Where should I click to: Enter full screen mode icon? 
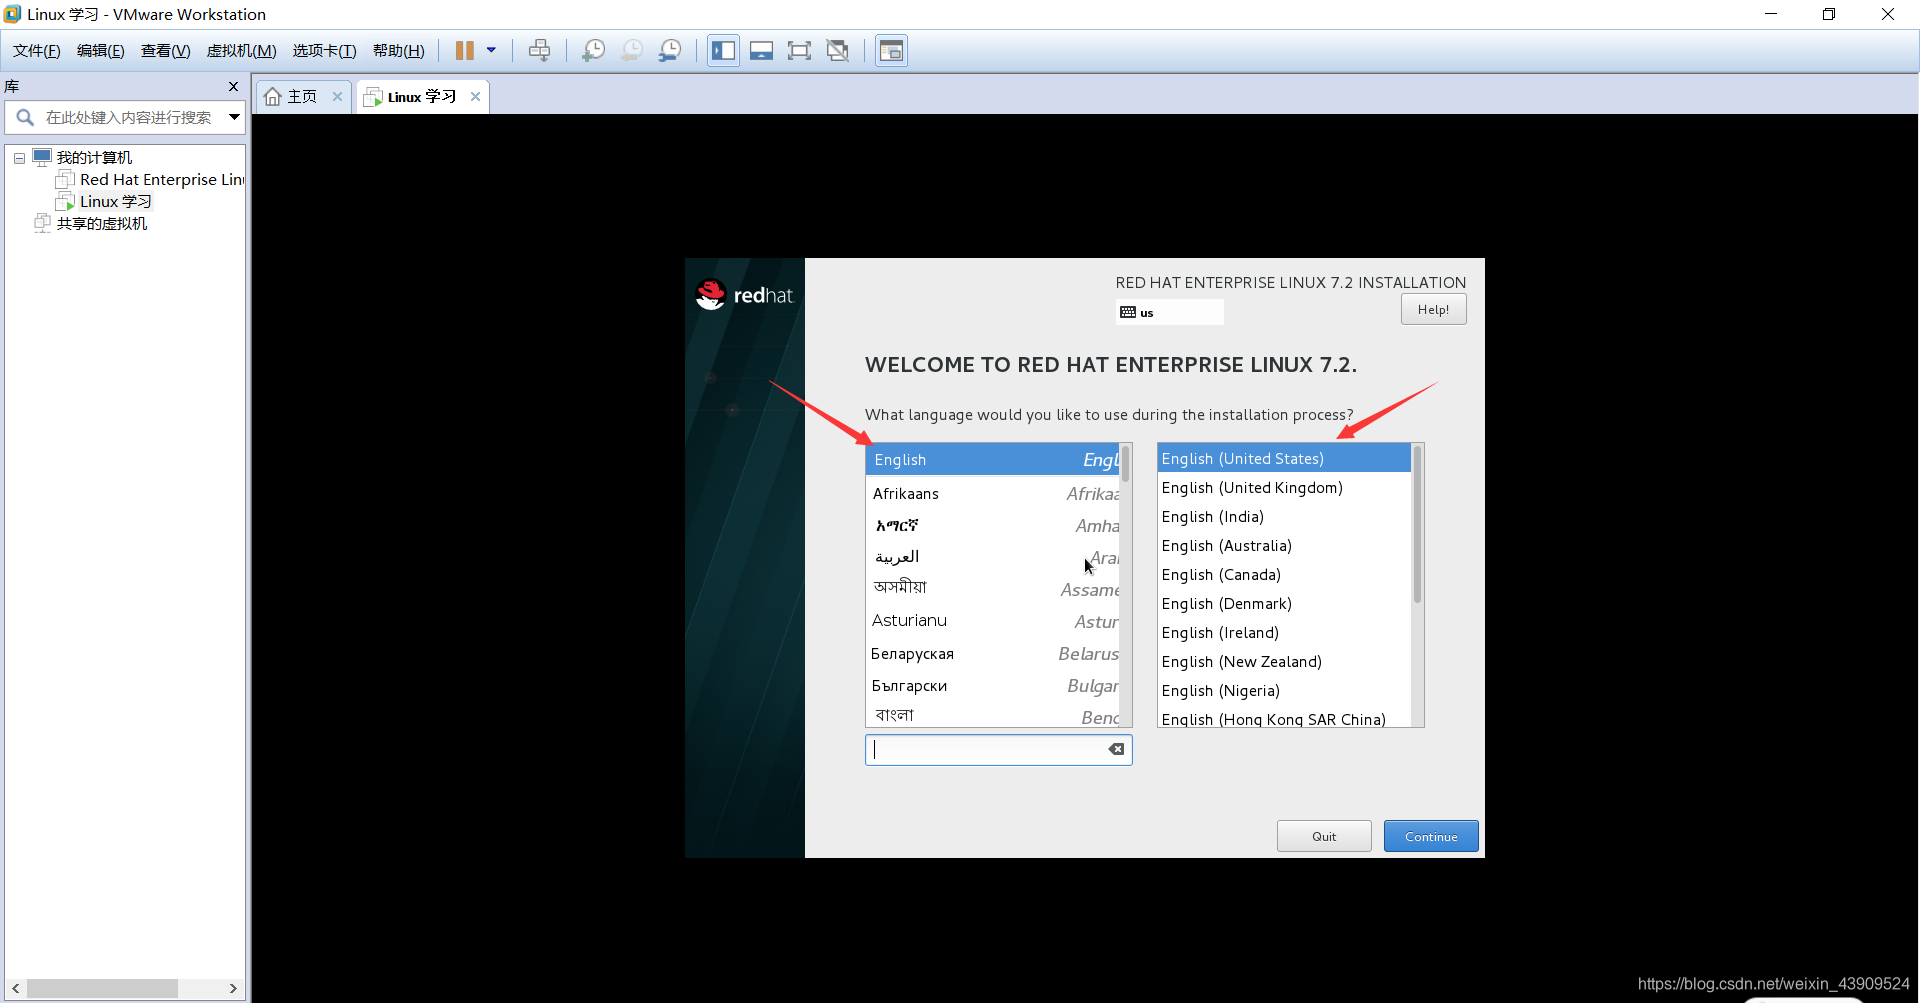pyautogui.click(x=800, y=51)
